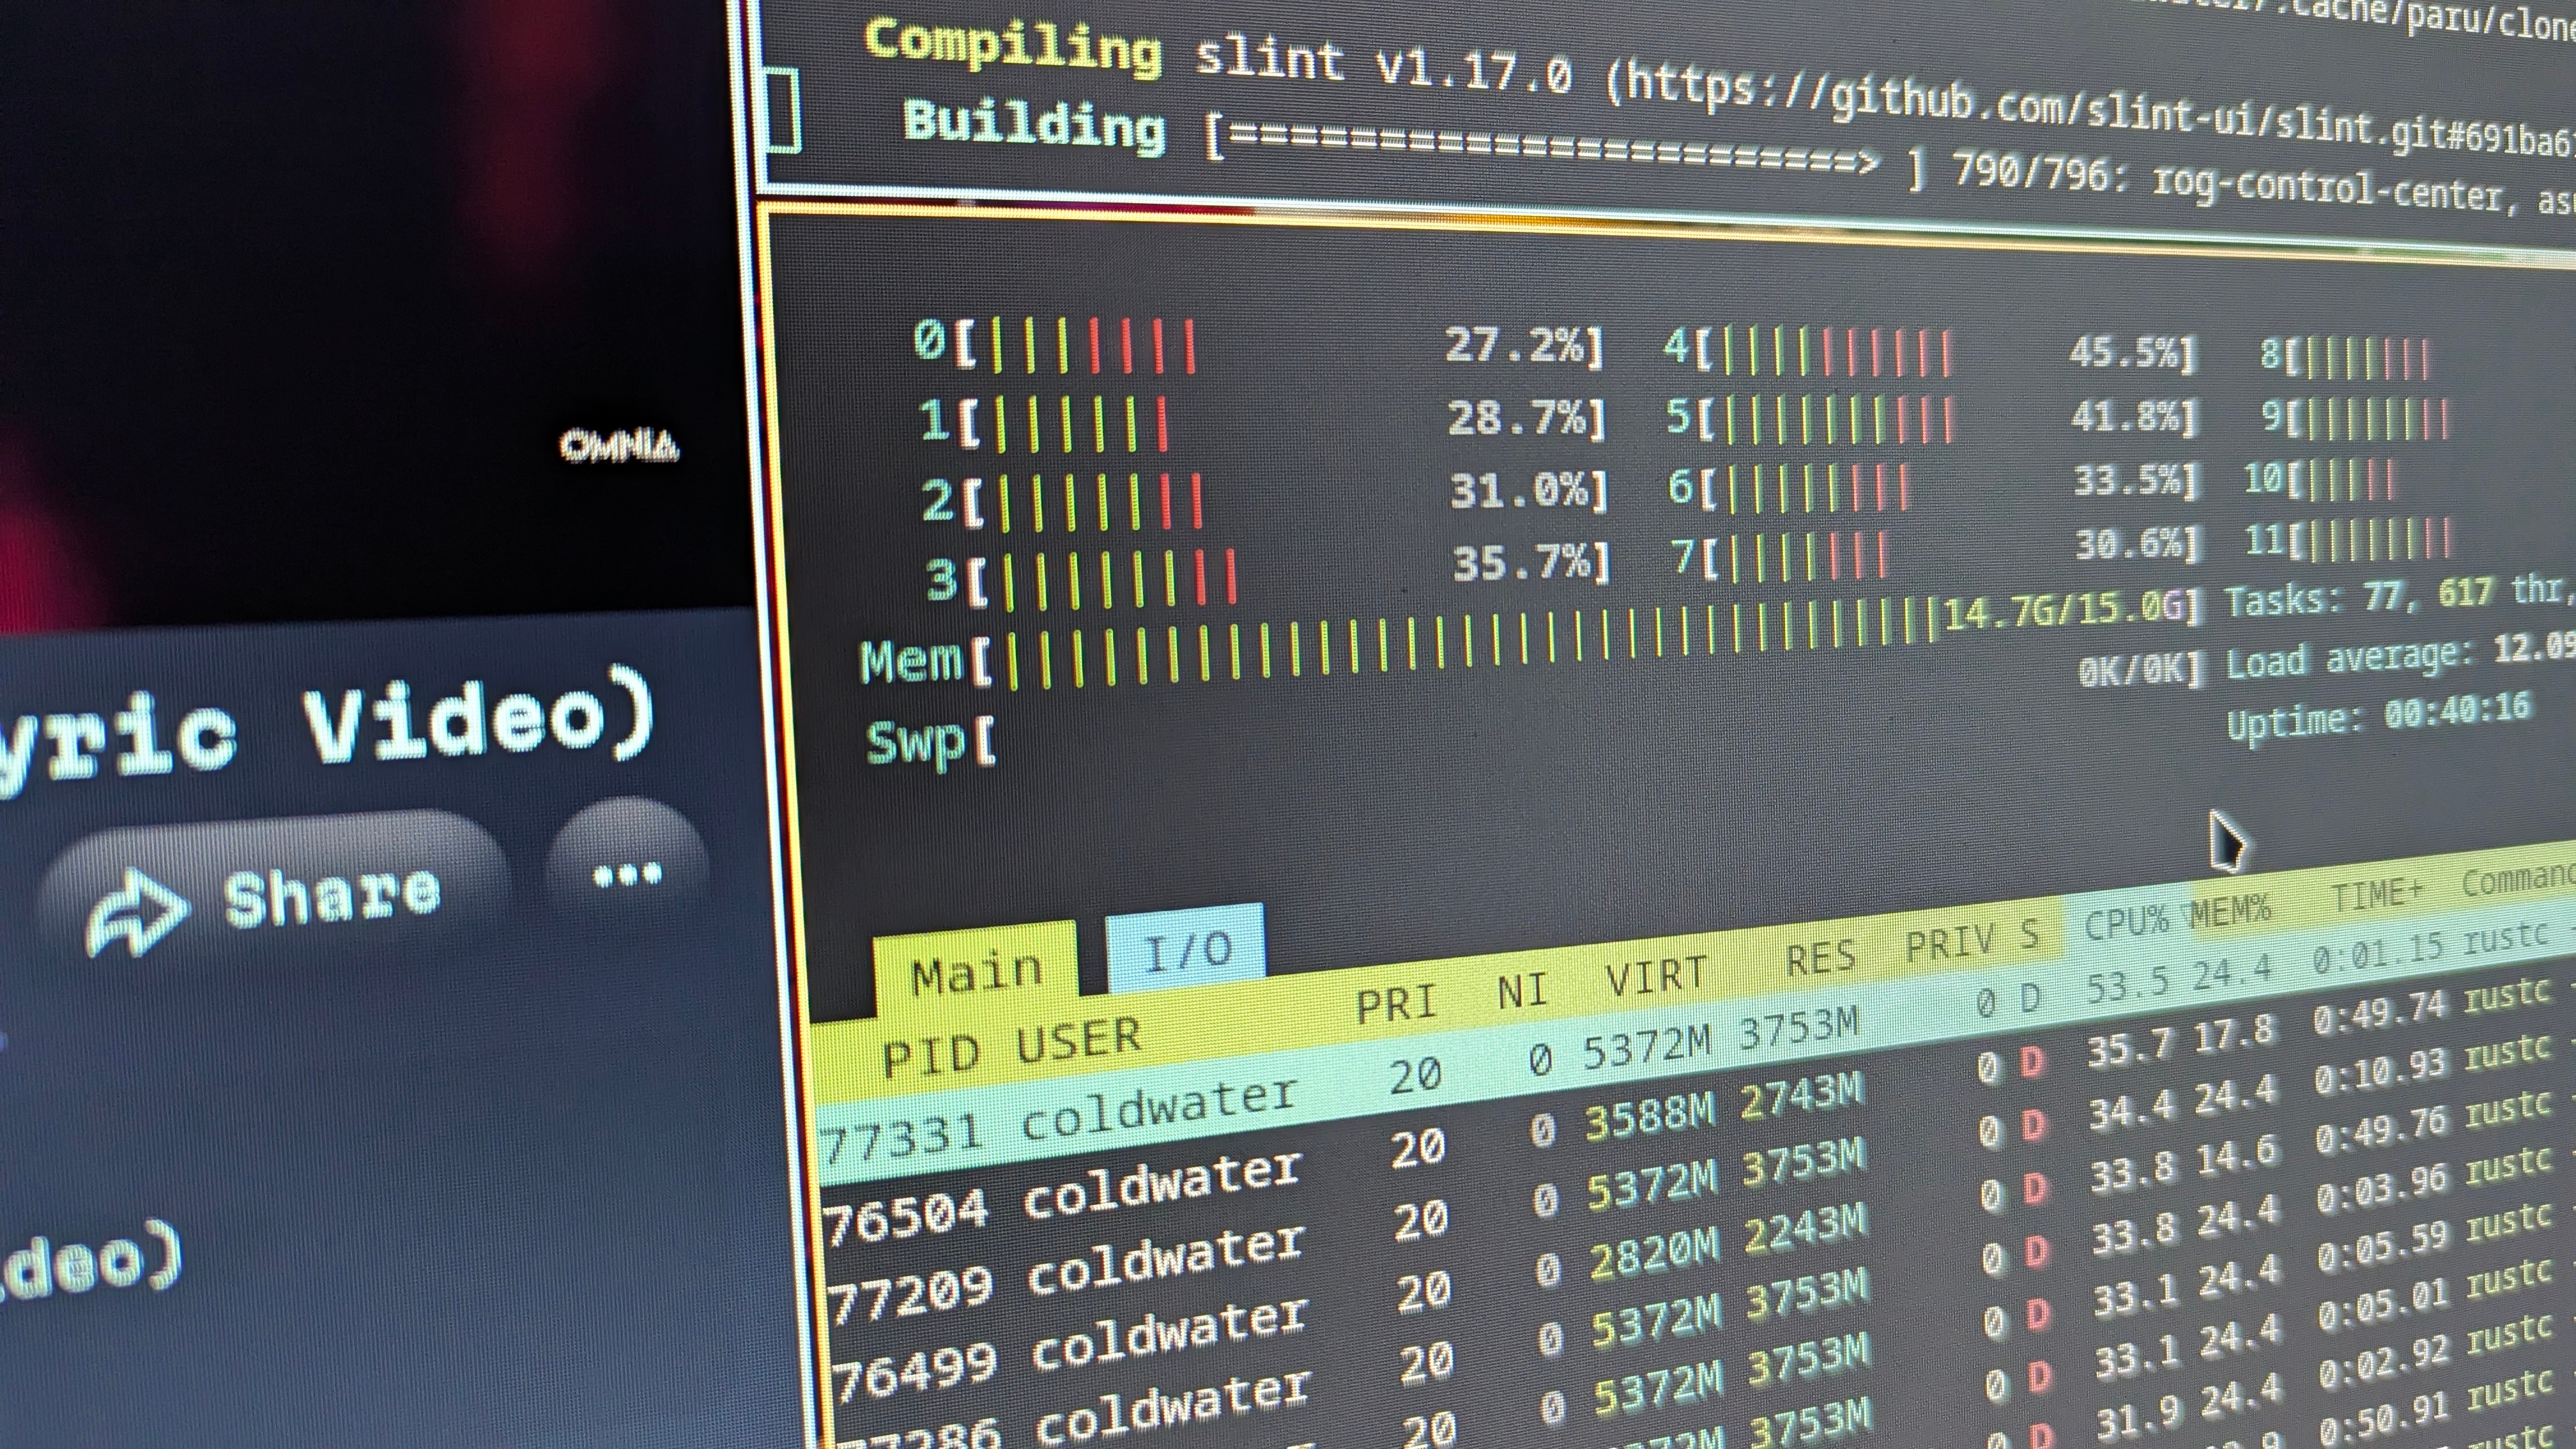Image resolution: width=2576 pixels, height=1449 pixels.
Task: Sort by the RES column header
Action: [x=1821, y=958]
